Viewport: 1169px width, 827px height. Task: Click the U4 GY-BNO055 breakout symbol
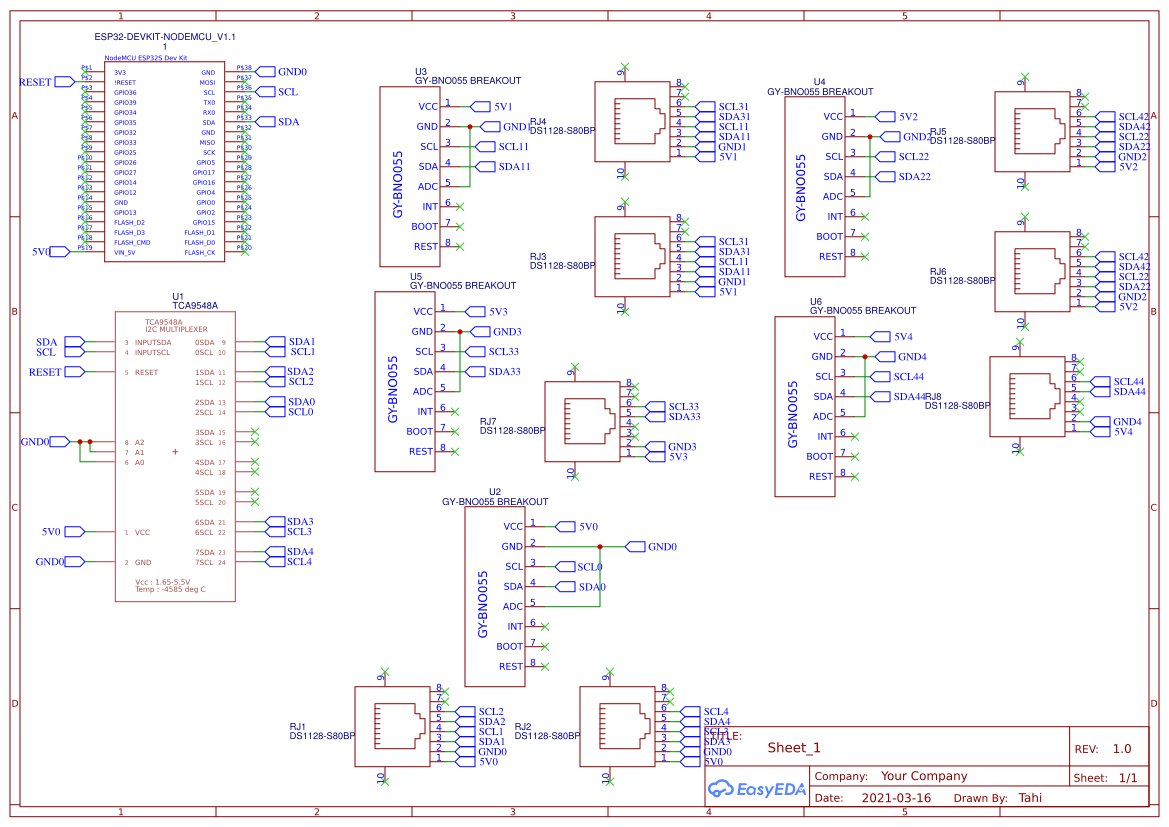(815, 185)
